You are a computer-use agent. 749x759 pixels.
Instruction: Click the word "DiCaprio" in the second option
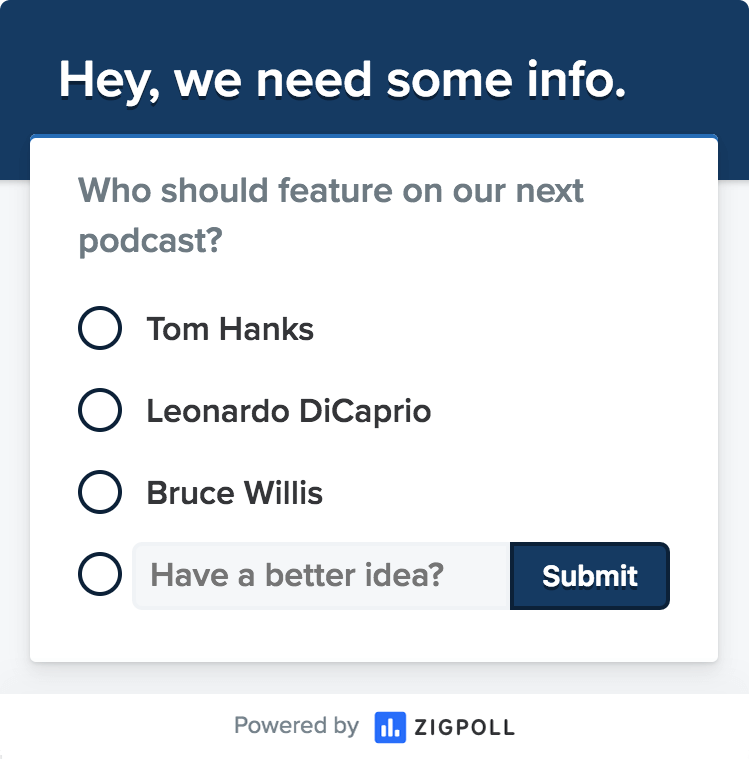[365, 411]
